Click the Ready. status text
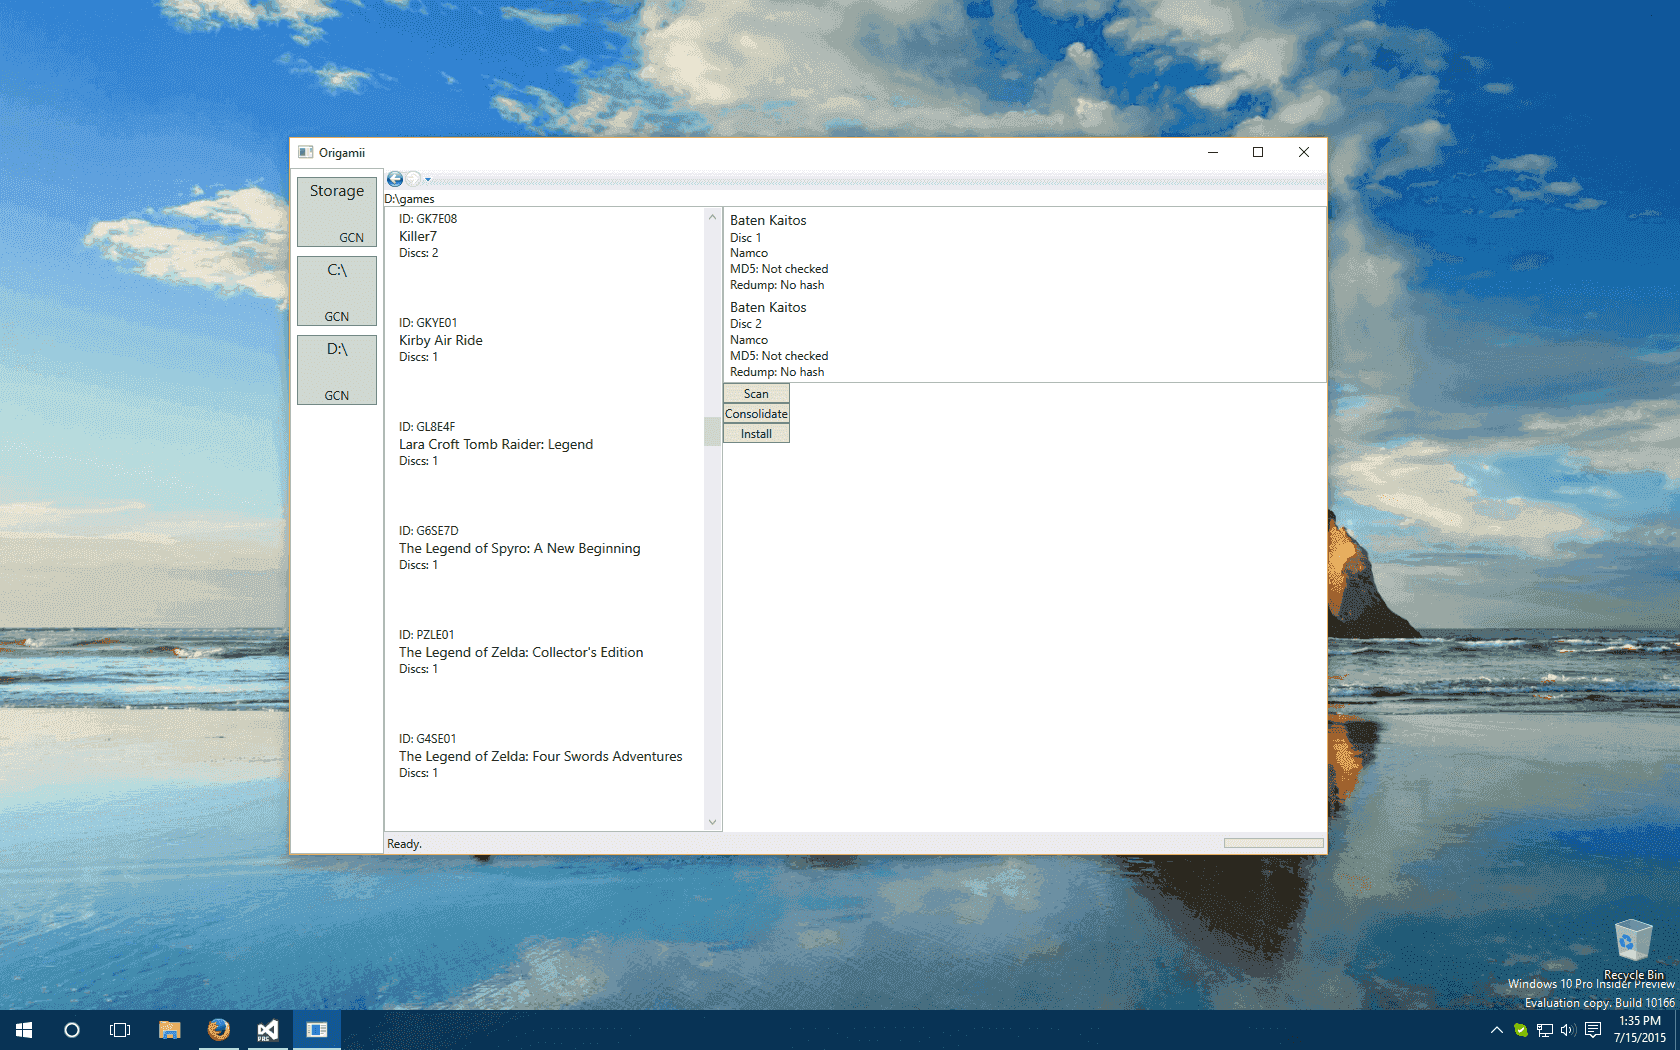 pyautogui.click(x=405, y=844)
